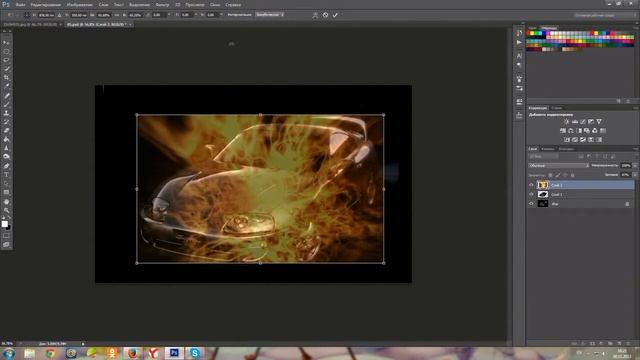Add a Color Balance adjustment

571,131
